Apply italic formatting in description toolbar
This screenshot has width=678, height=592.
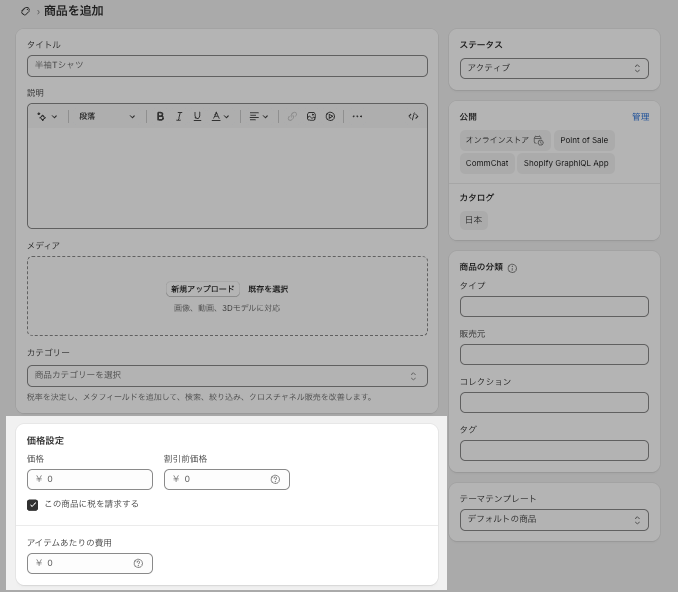(179, 117)
